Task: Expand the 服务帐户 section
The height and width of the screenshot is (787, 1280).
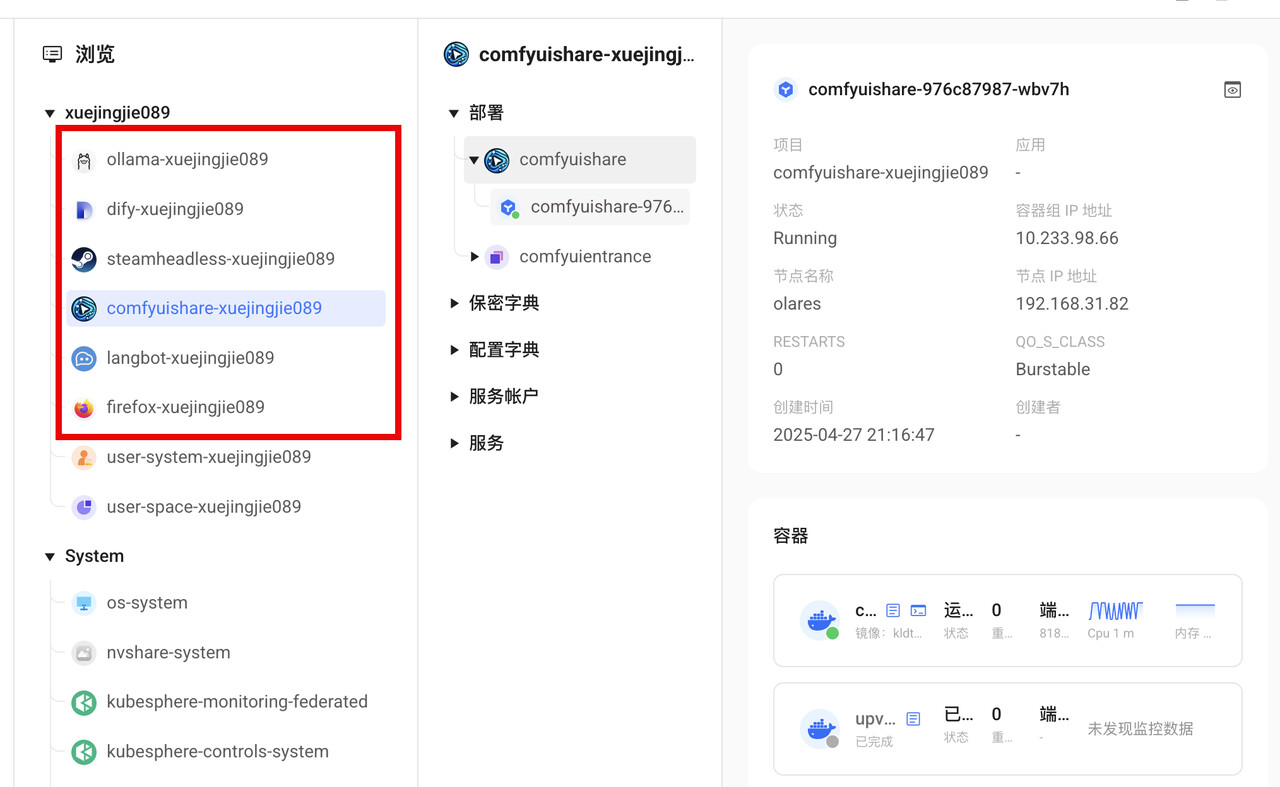Action: point(454,397)
